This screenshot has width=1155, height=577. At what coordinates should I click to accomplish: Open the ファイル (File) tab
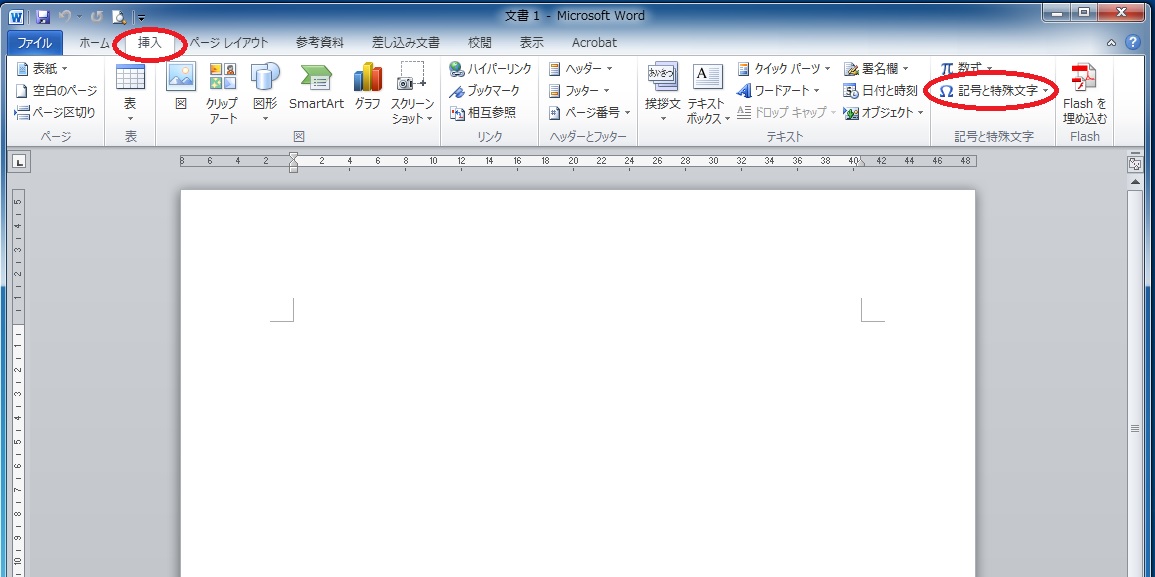point(35,43)
